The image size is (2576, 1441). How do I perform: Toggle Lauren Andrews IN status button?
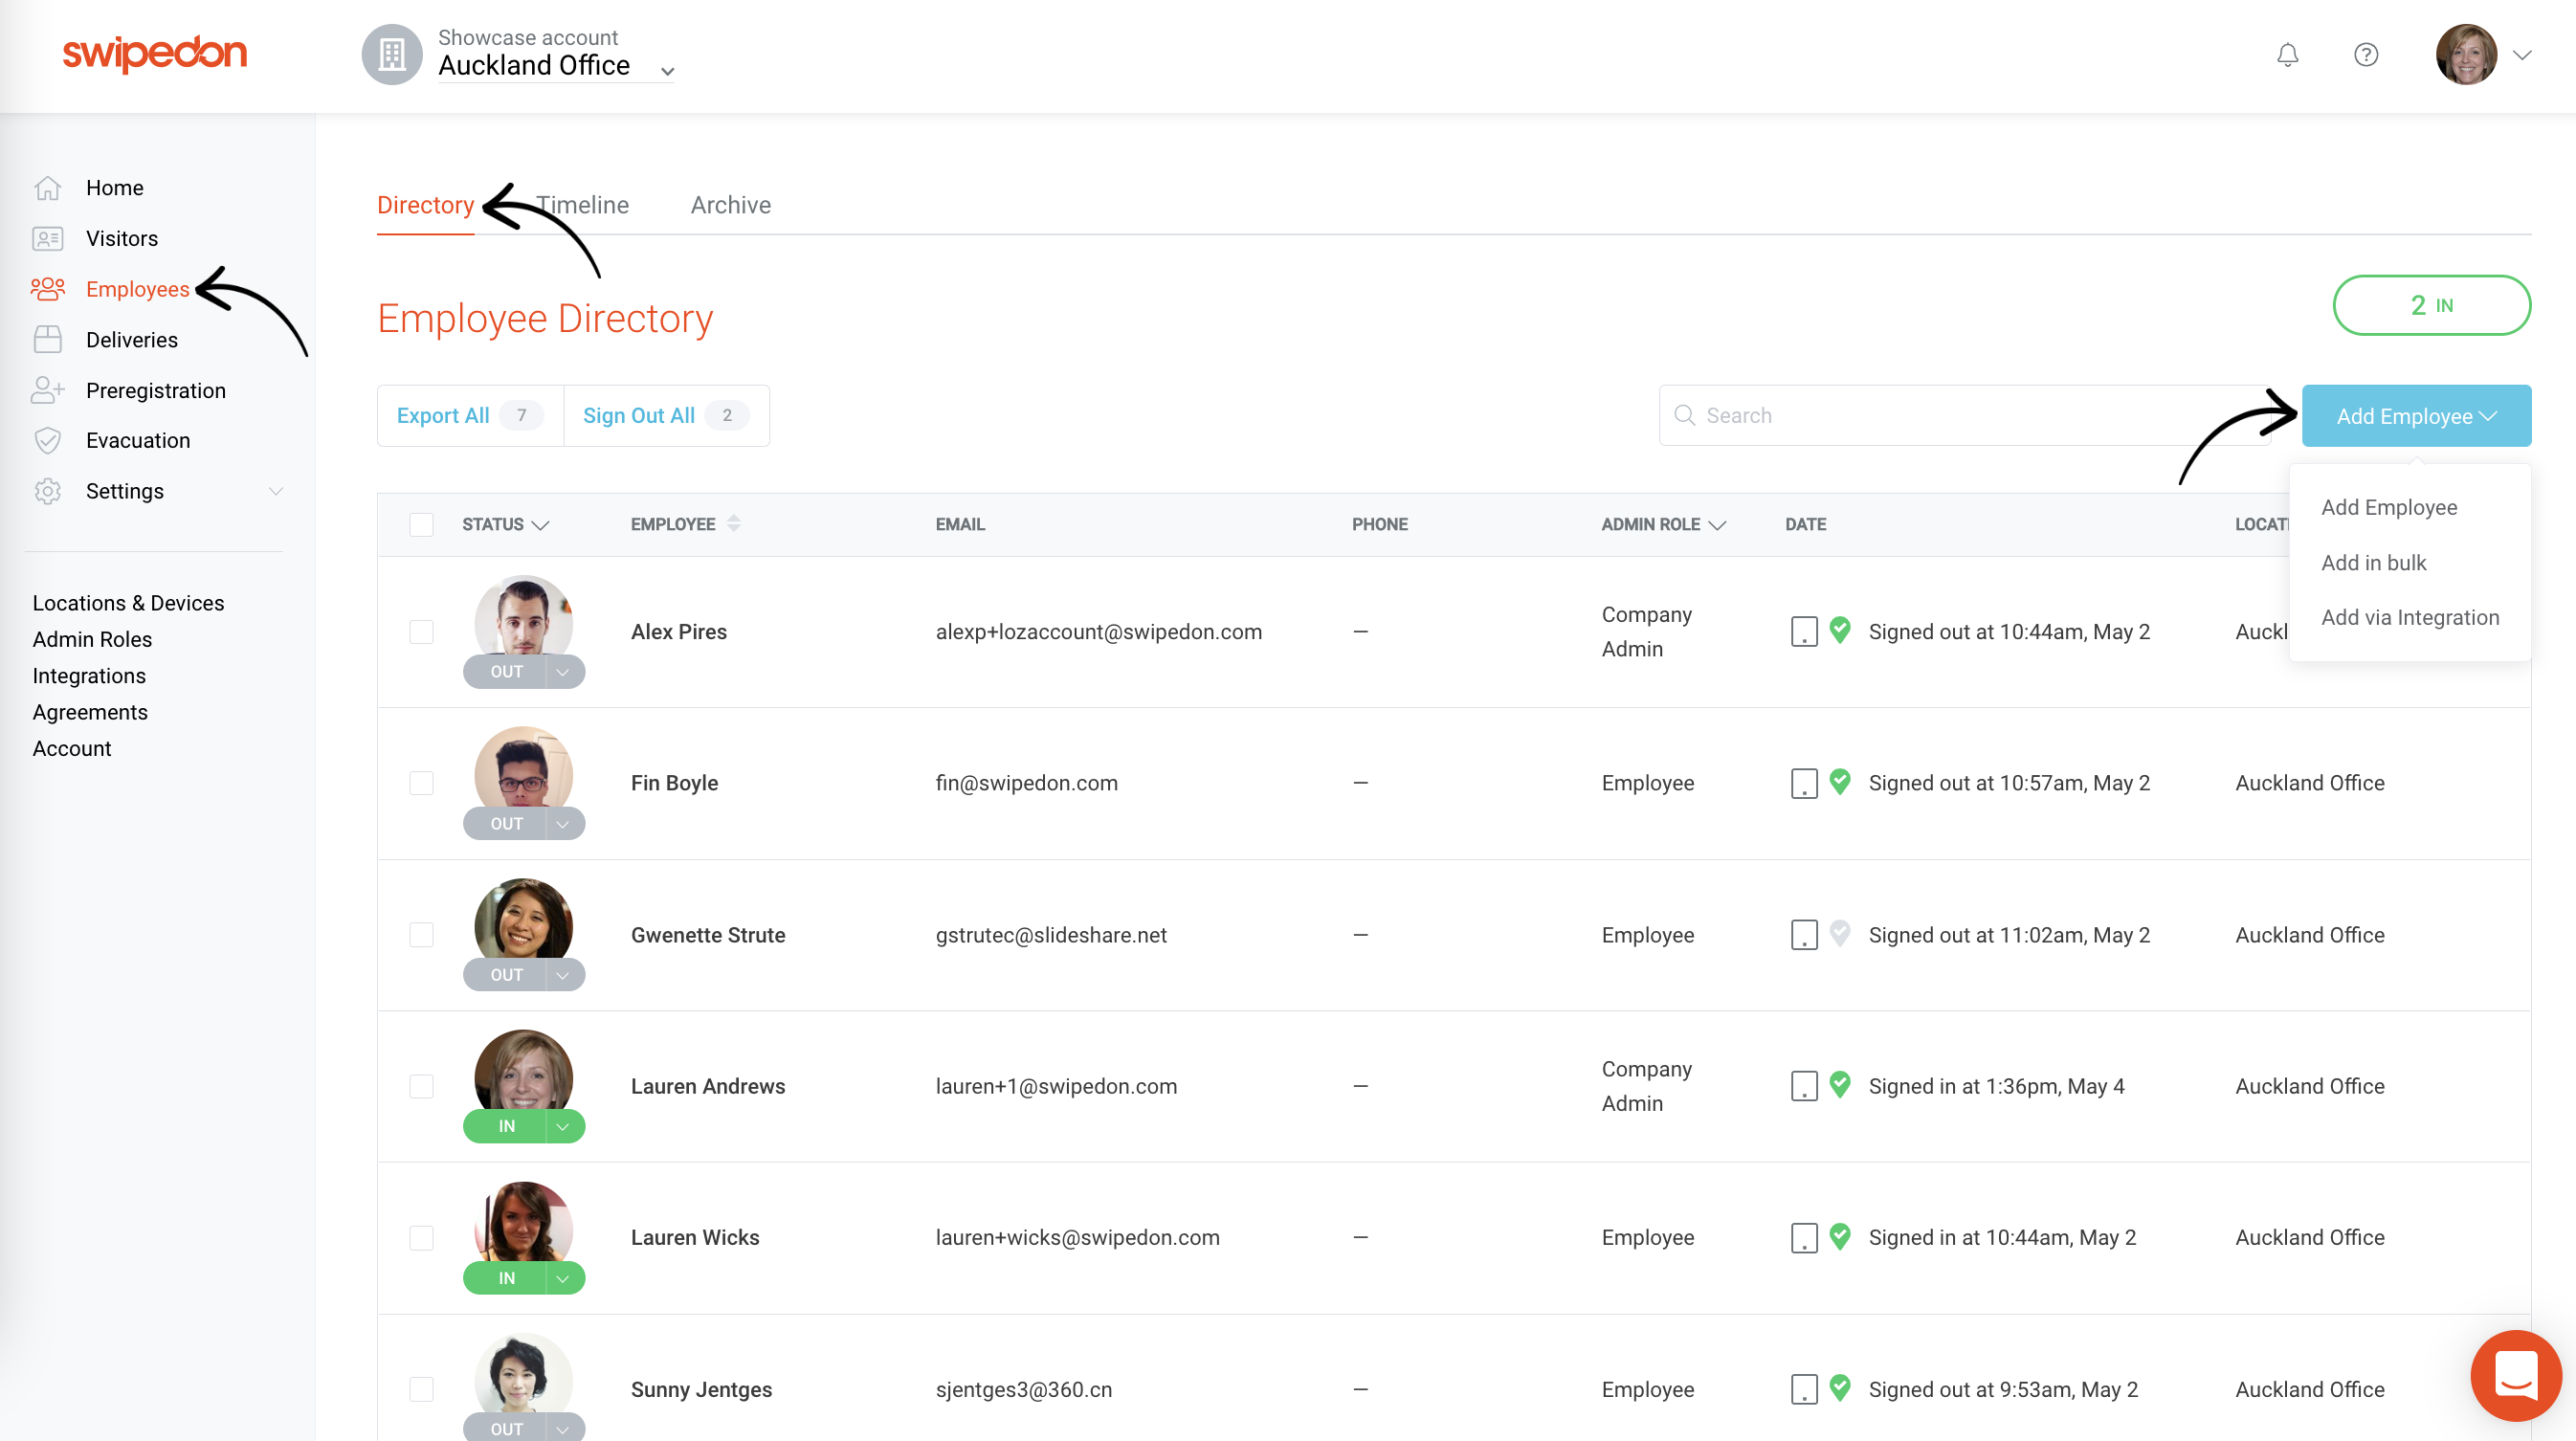pos(506,1126)
